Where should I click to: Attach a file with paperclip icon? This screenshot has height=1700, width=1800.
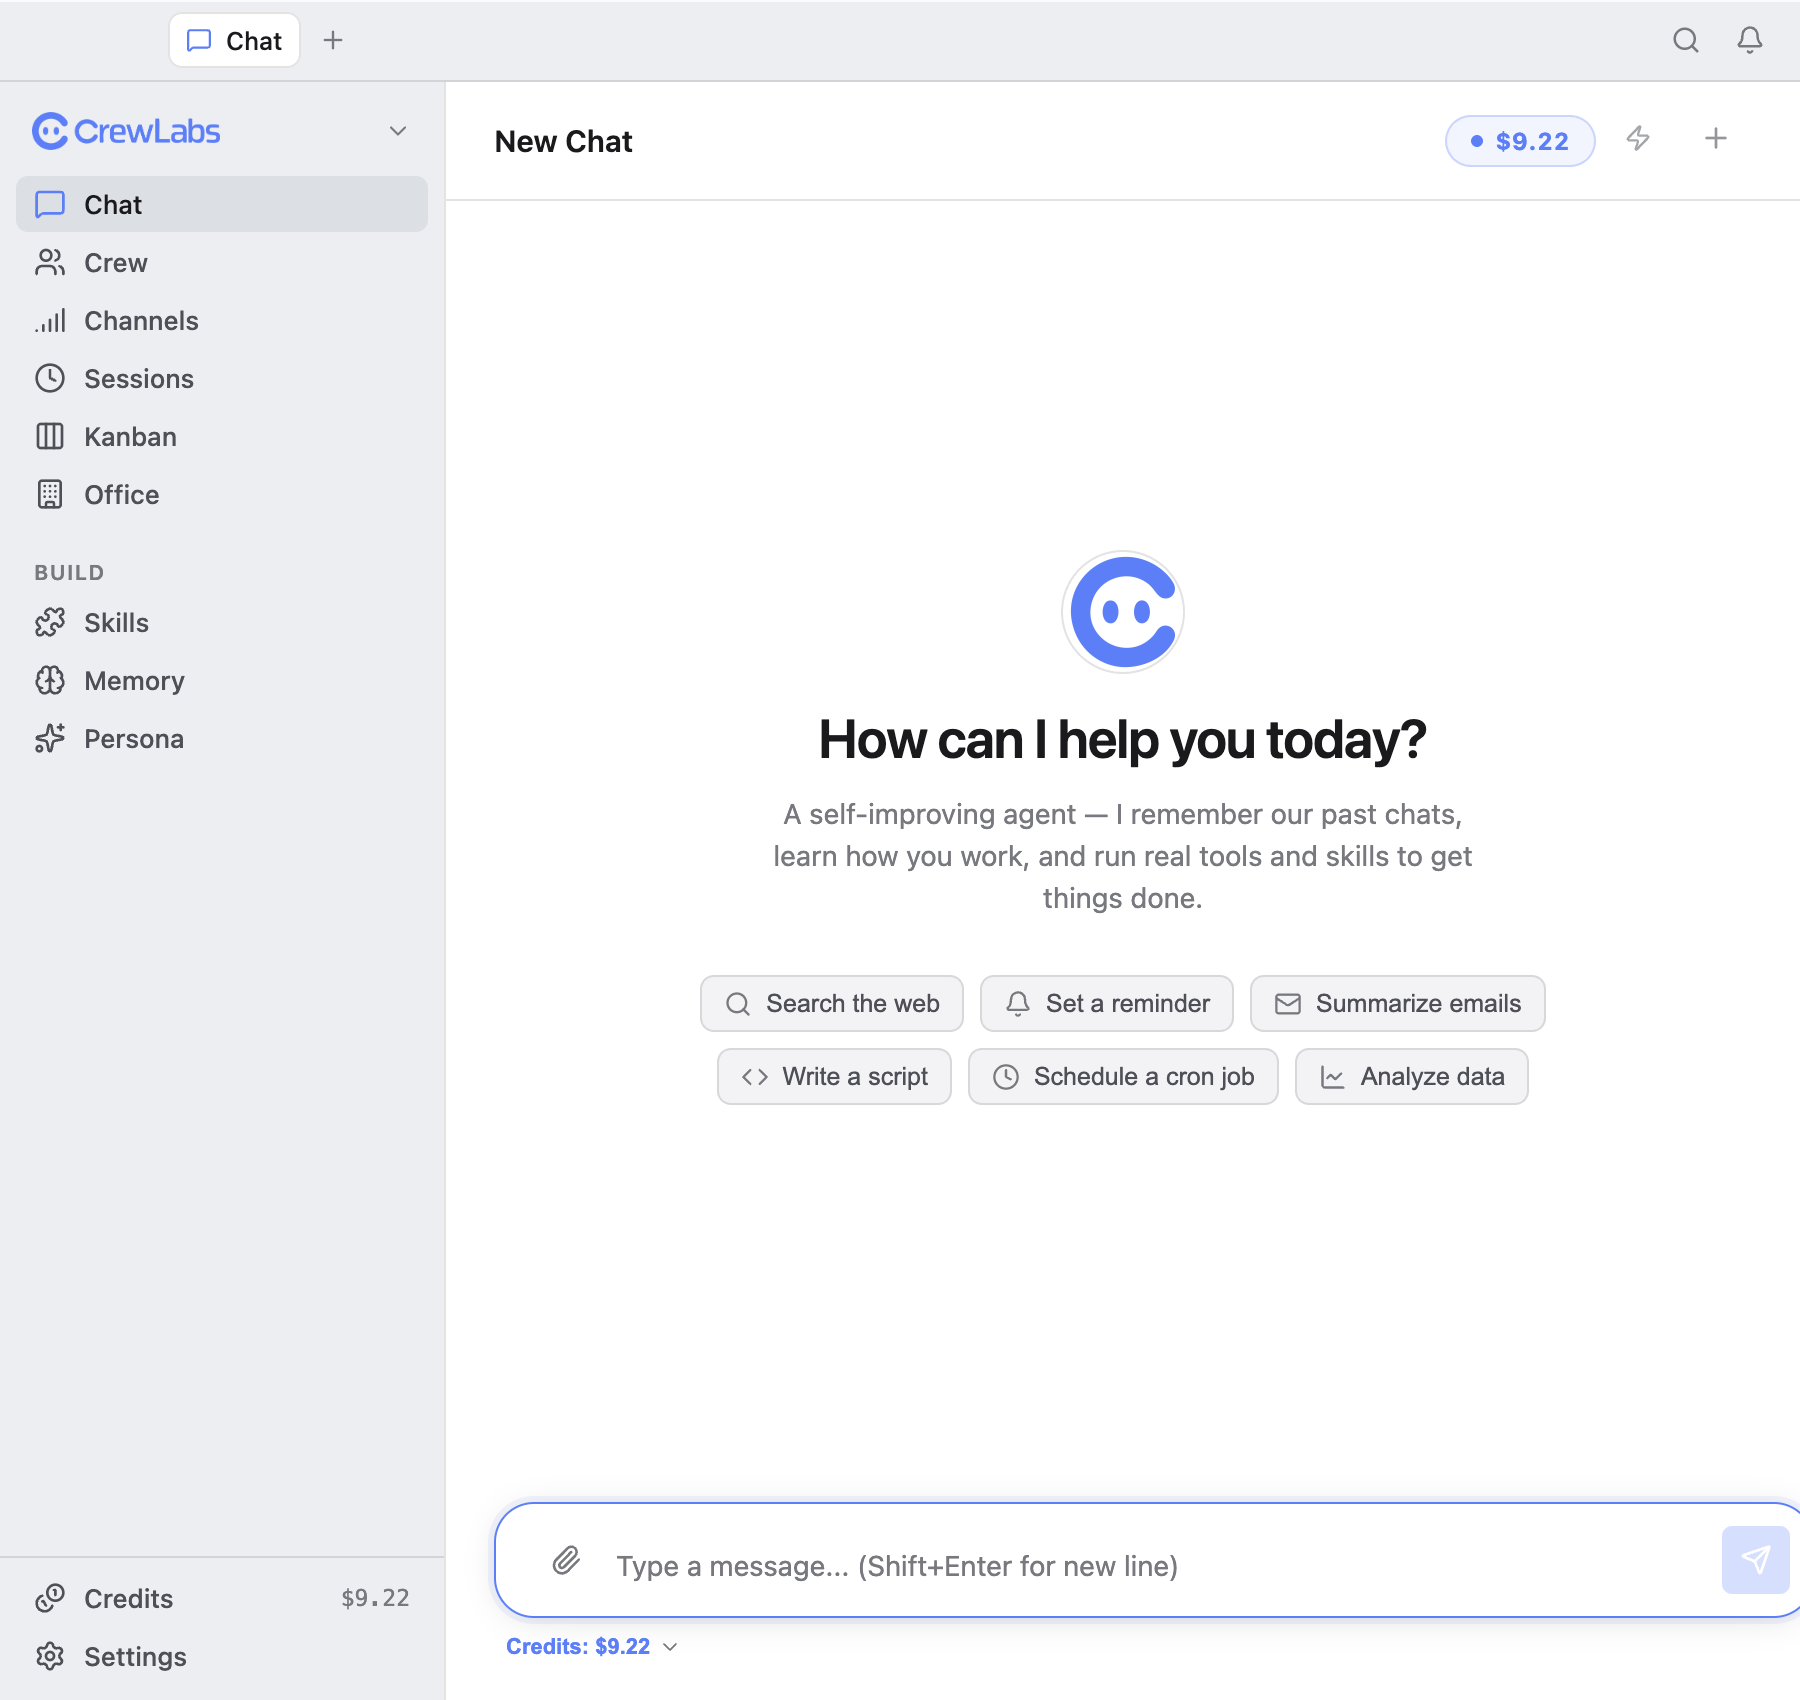[566, 1560]
